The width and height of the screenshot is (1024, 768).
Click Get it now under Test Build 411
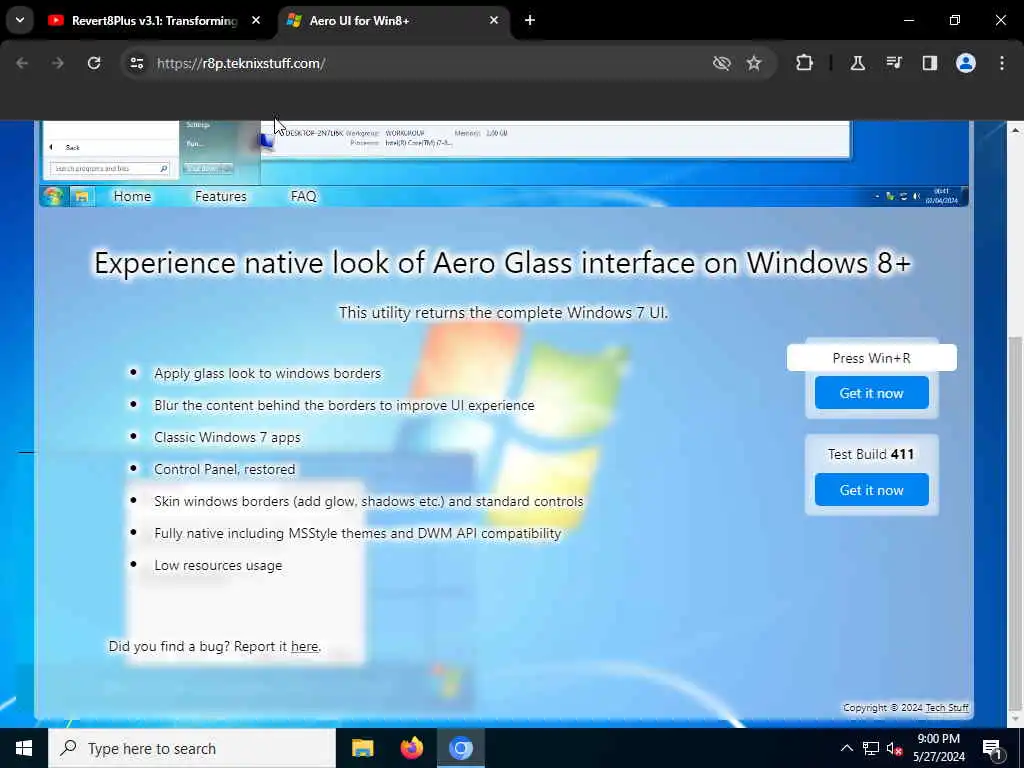point(871,490)
